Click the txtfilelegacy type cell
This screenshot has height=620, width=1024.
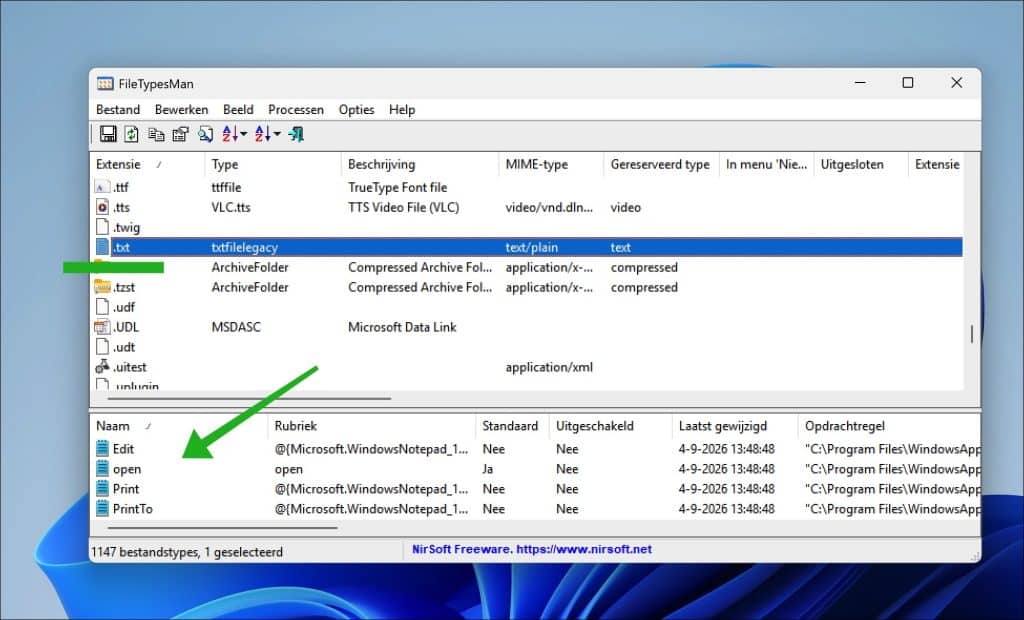click(244, 248)
